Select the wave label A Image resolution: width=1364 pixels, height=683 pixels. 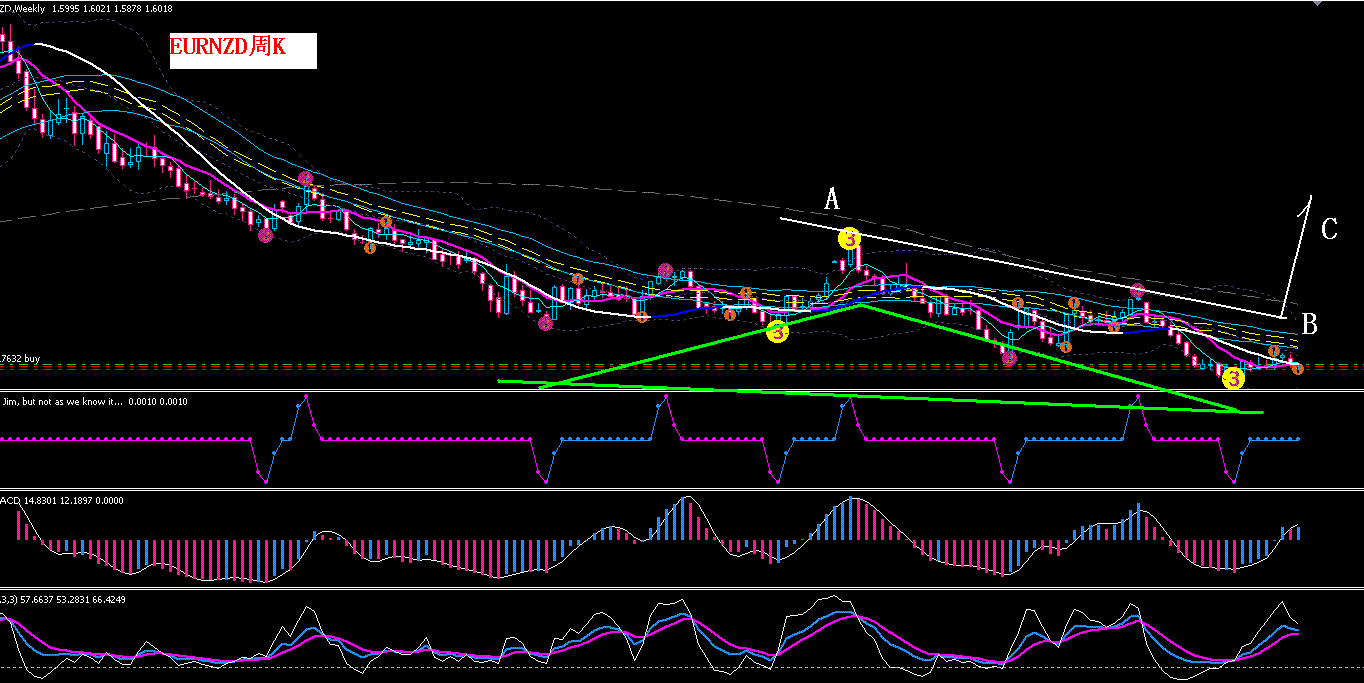tap(831, 200)
